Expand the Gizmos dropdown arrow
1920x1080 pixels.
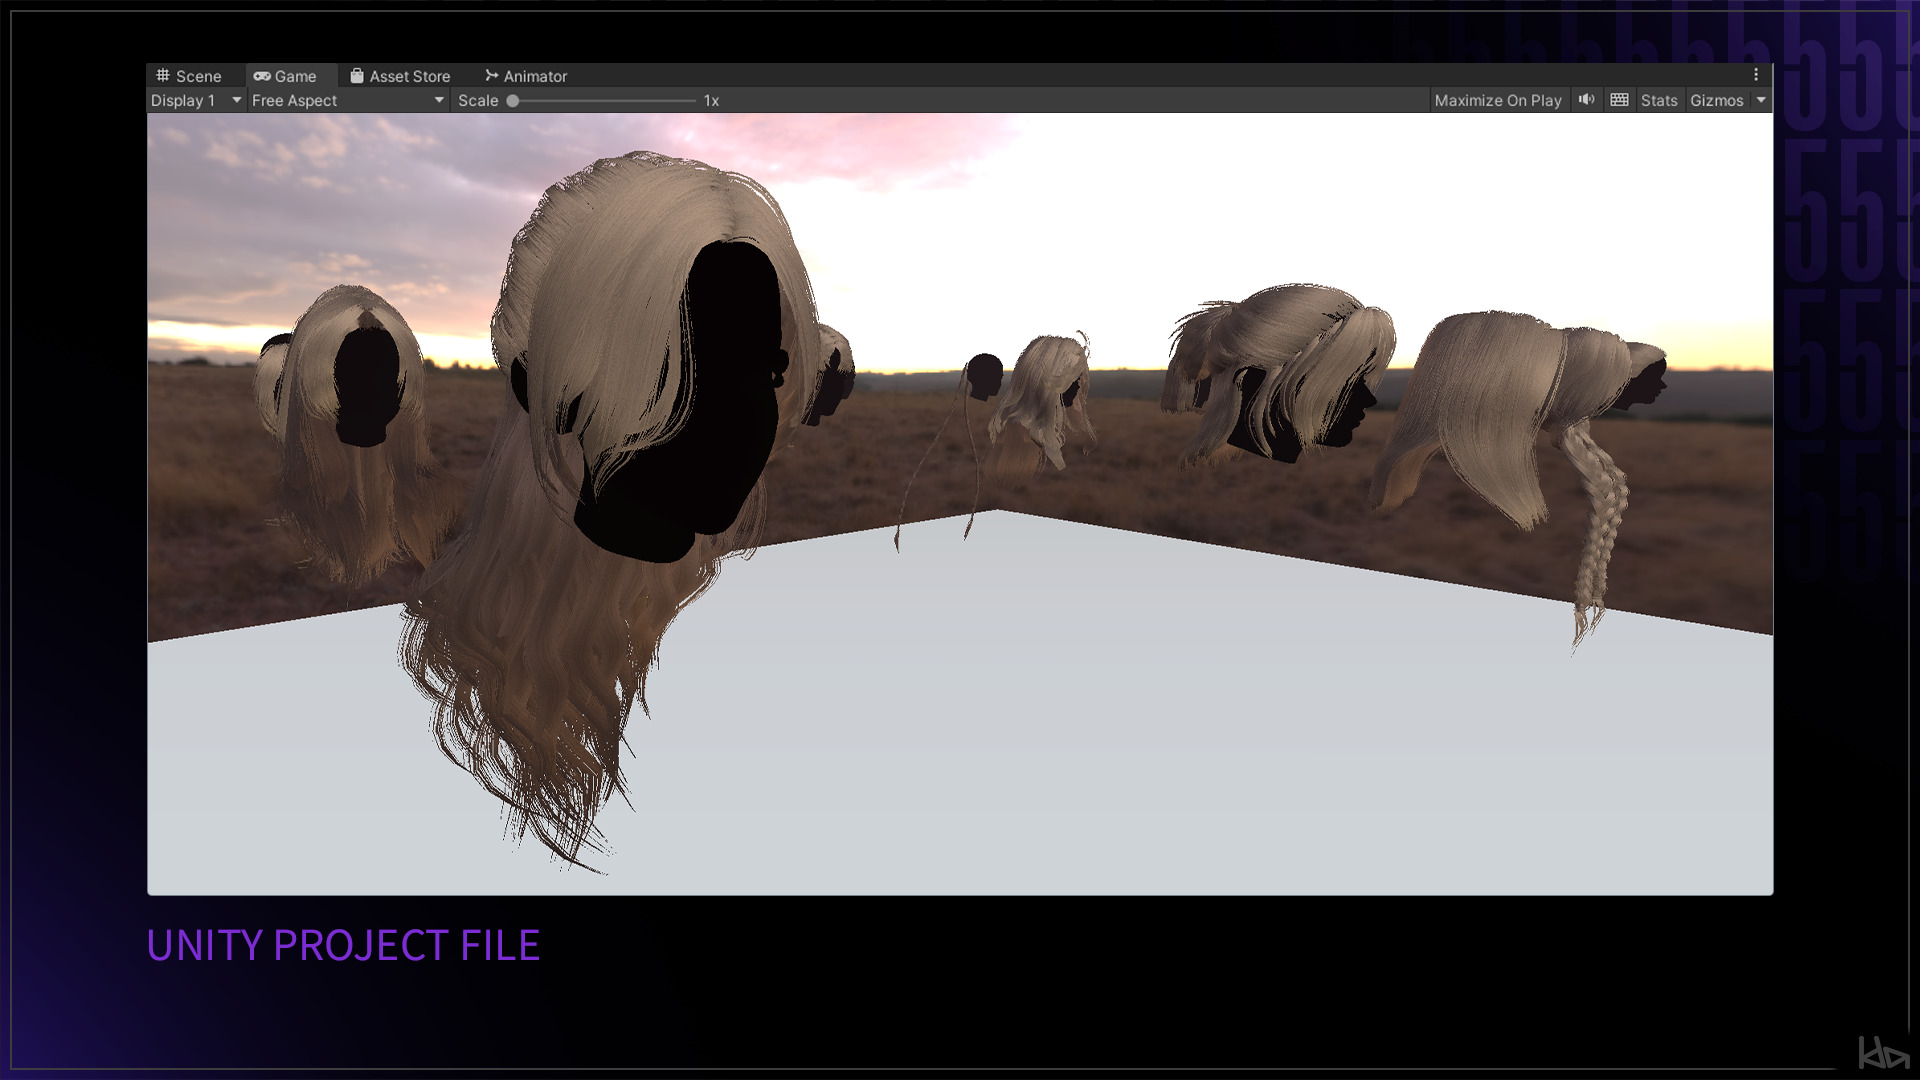[1761, 100]
